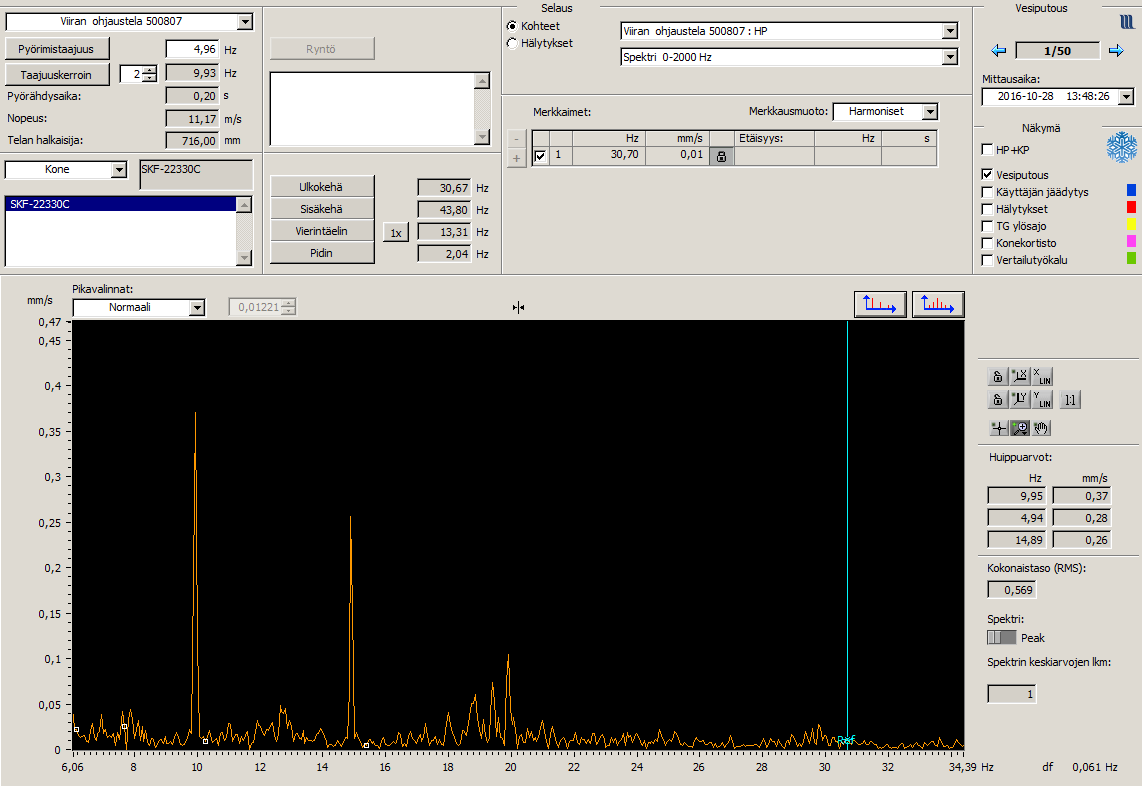This screenshot has height=786, width=1142.
Task: Open the Kone dropdown
Action: click(x=119, y=170)
